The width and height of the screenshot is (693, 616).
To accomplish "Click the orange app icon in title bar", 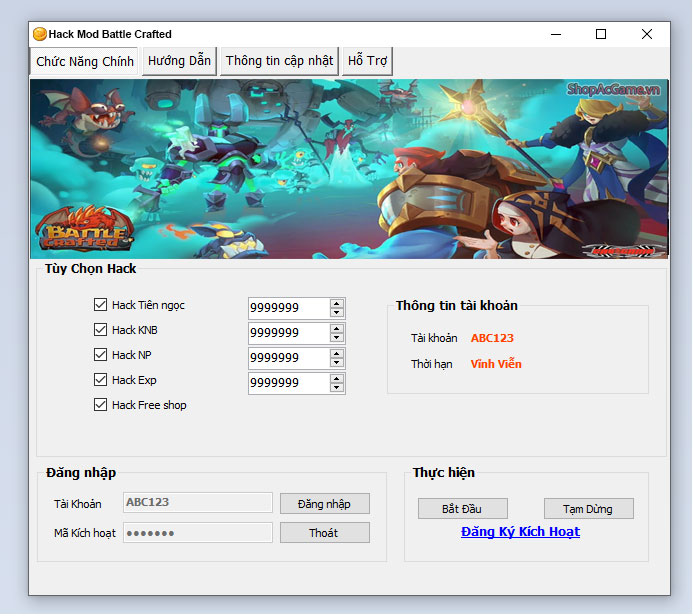I will point(40,34).
